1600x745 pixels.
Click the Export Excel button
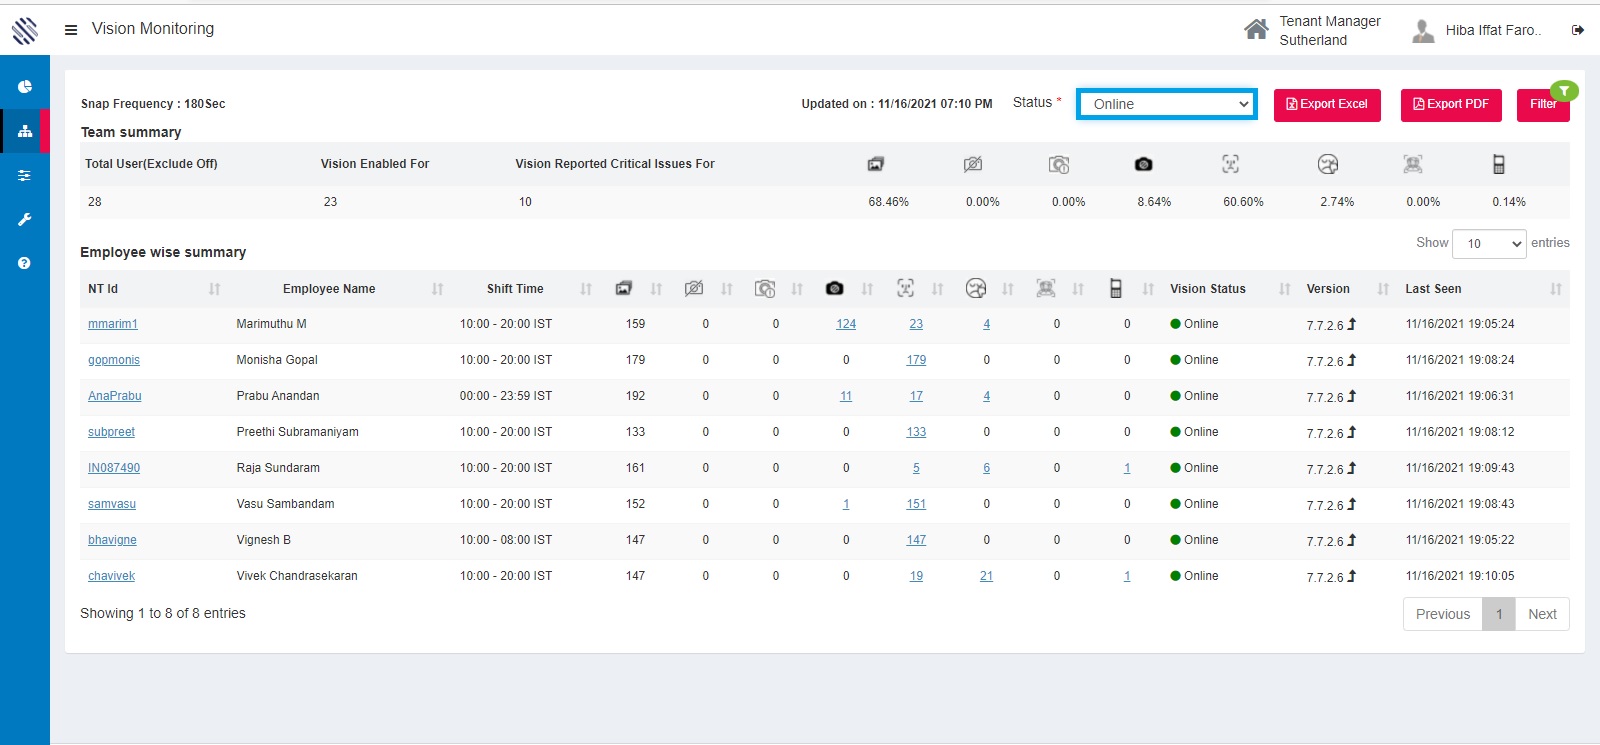[1326, 105]
